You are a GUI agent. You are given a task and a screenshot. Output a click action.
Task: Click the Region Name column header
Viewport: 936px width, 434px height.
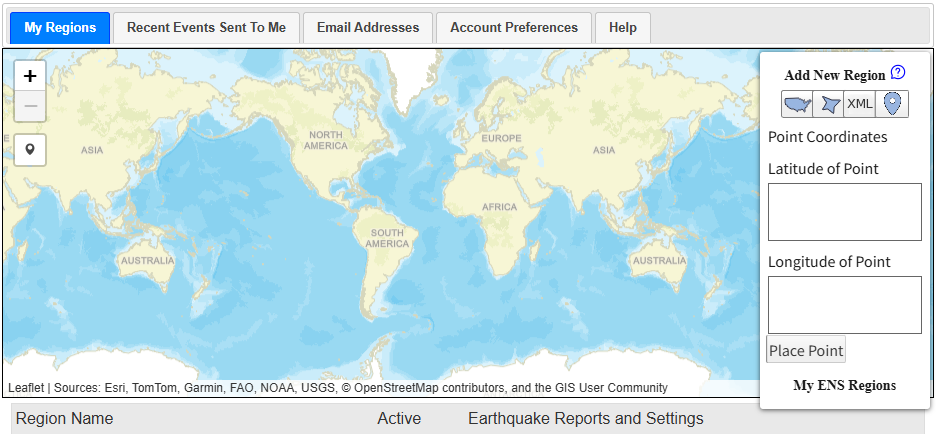pos(64,418)
